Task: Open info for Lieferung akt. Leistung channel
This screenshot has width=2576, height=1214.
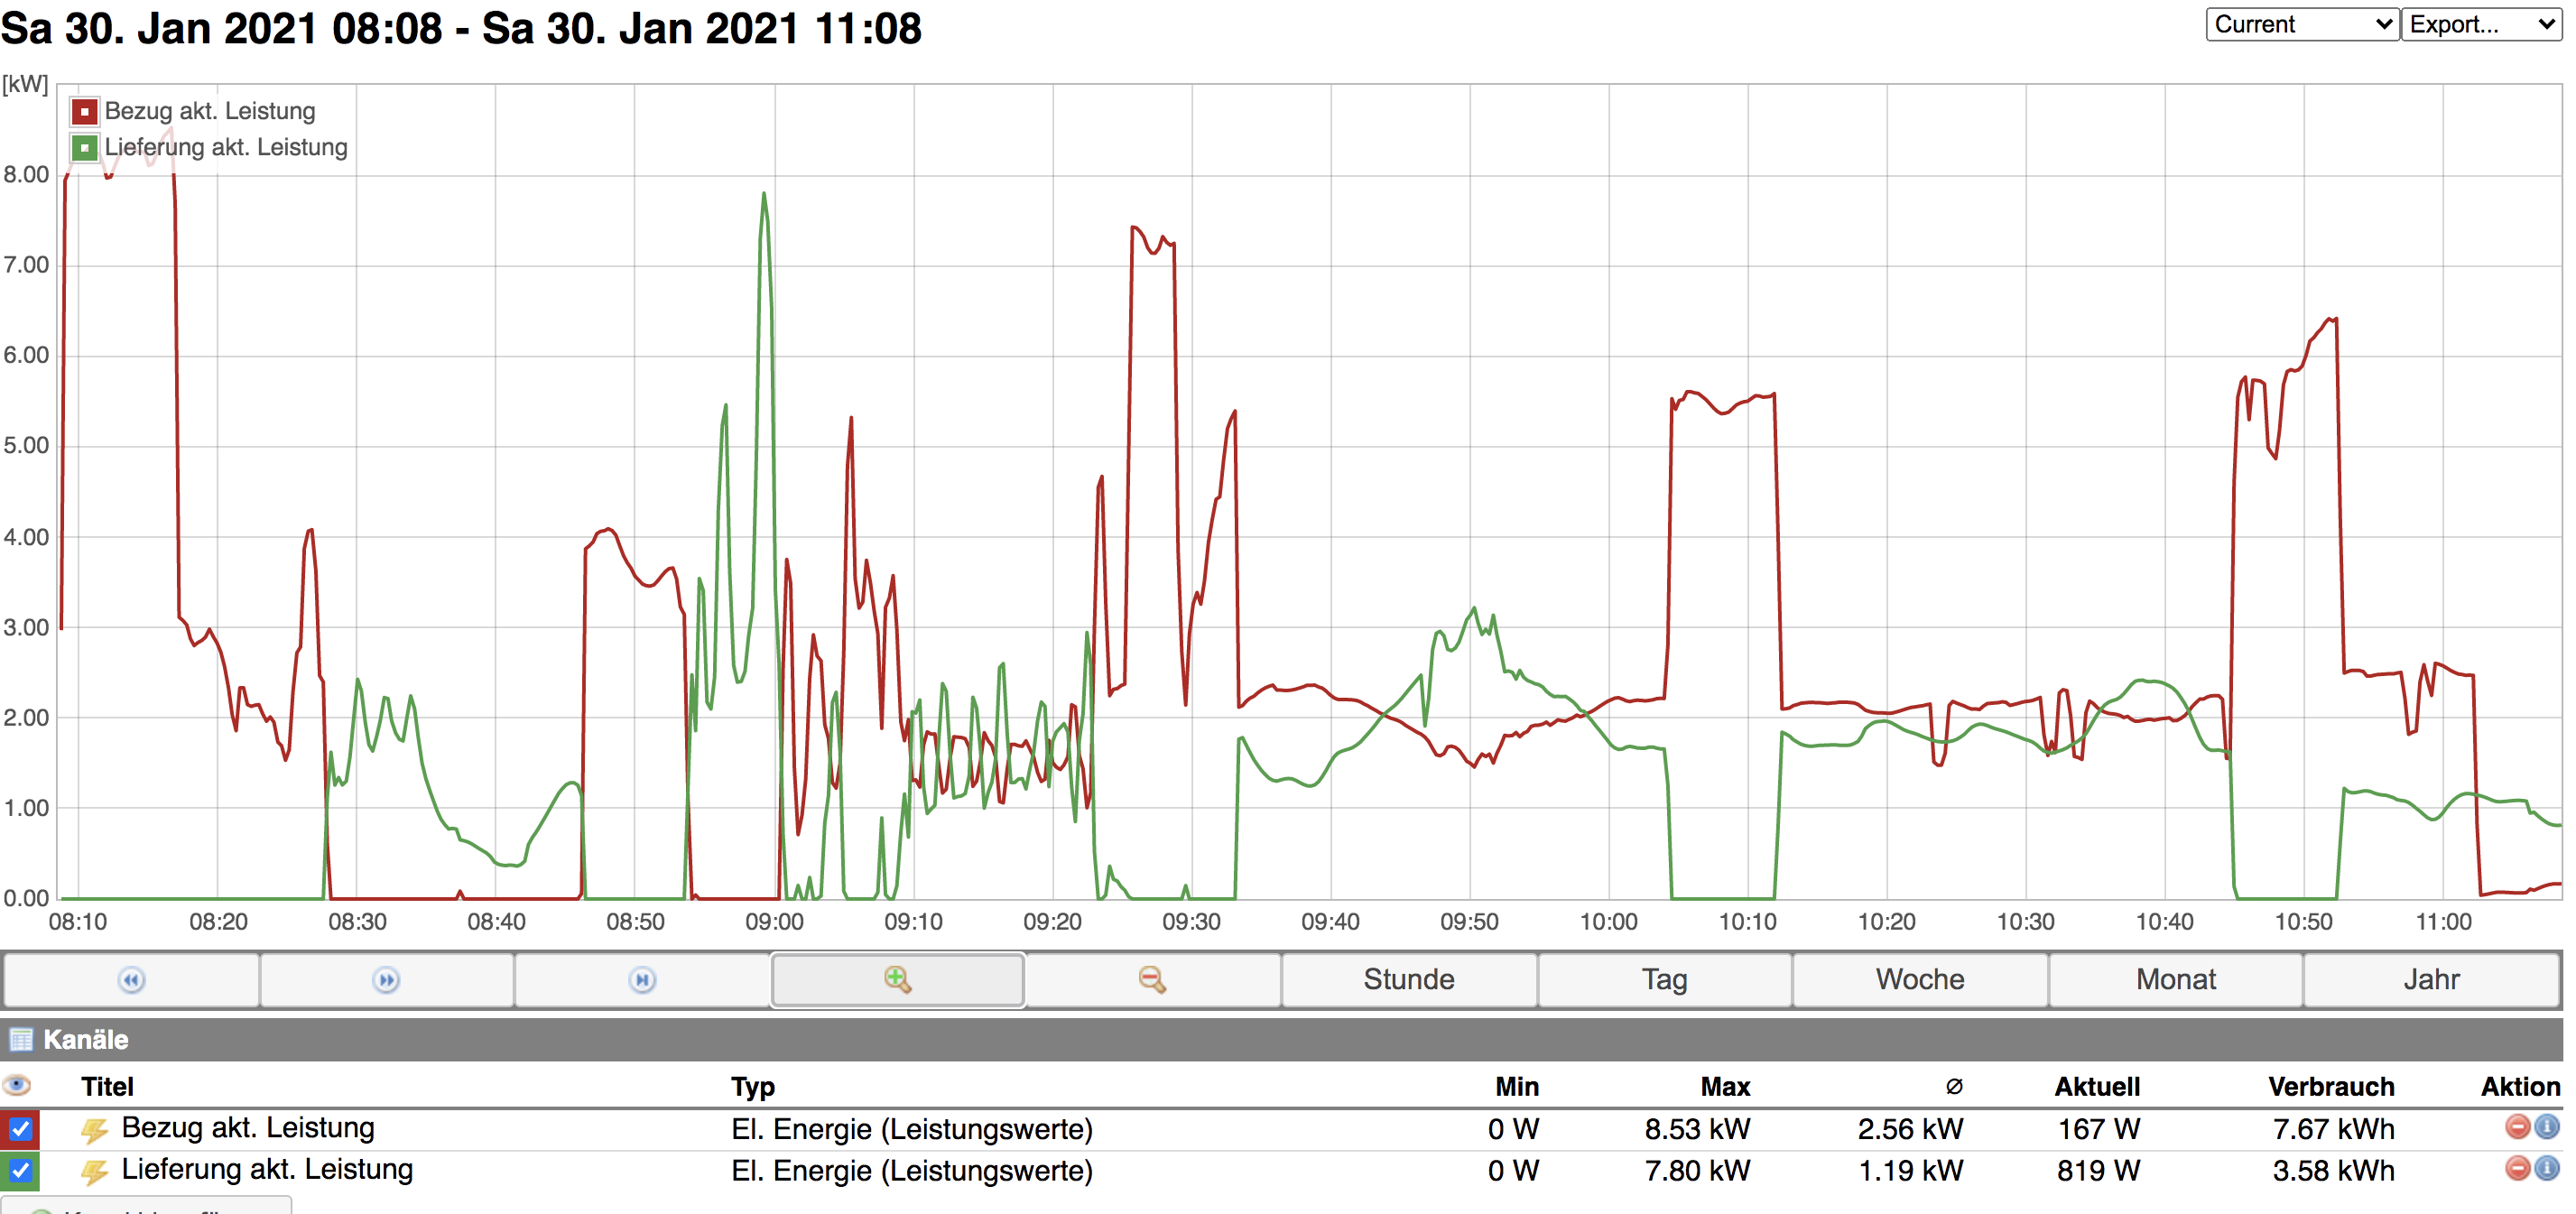Action: coord(2547,1168)
